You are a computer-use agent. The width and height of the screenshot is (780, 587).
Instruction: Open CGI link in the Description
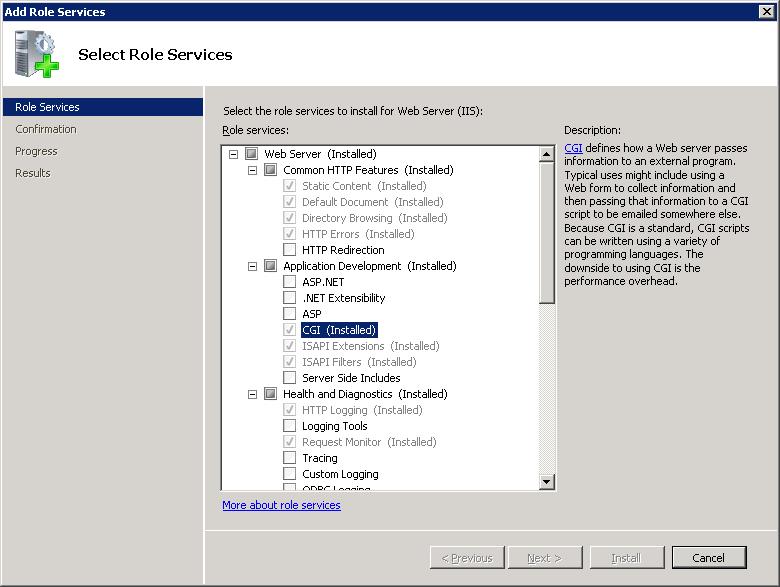point(573,148)
